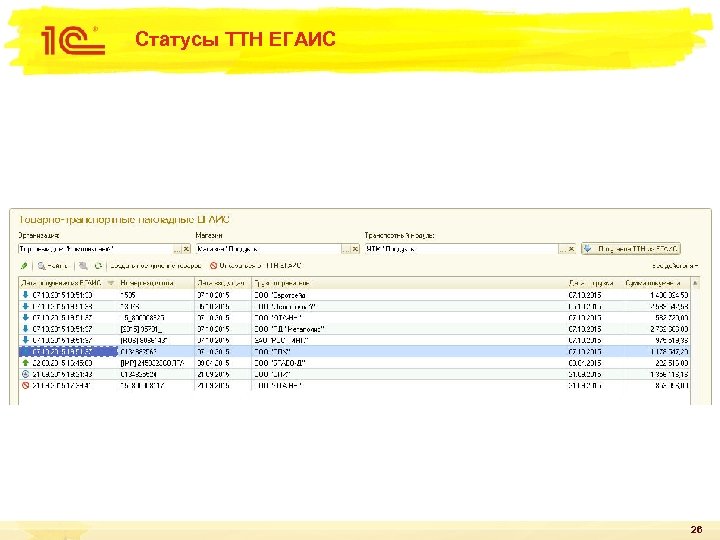This screenshot has width=720, height=540.
Task: Click blue arrow icon in ТД Мегаполис row
Action: tap(26, 329)
